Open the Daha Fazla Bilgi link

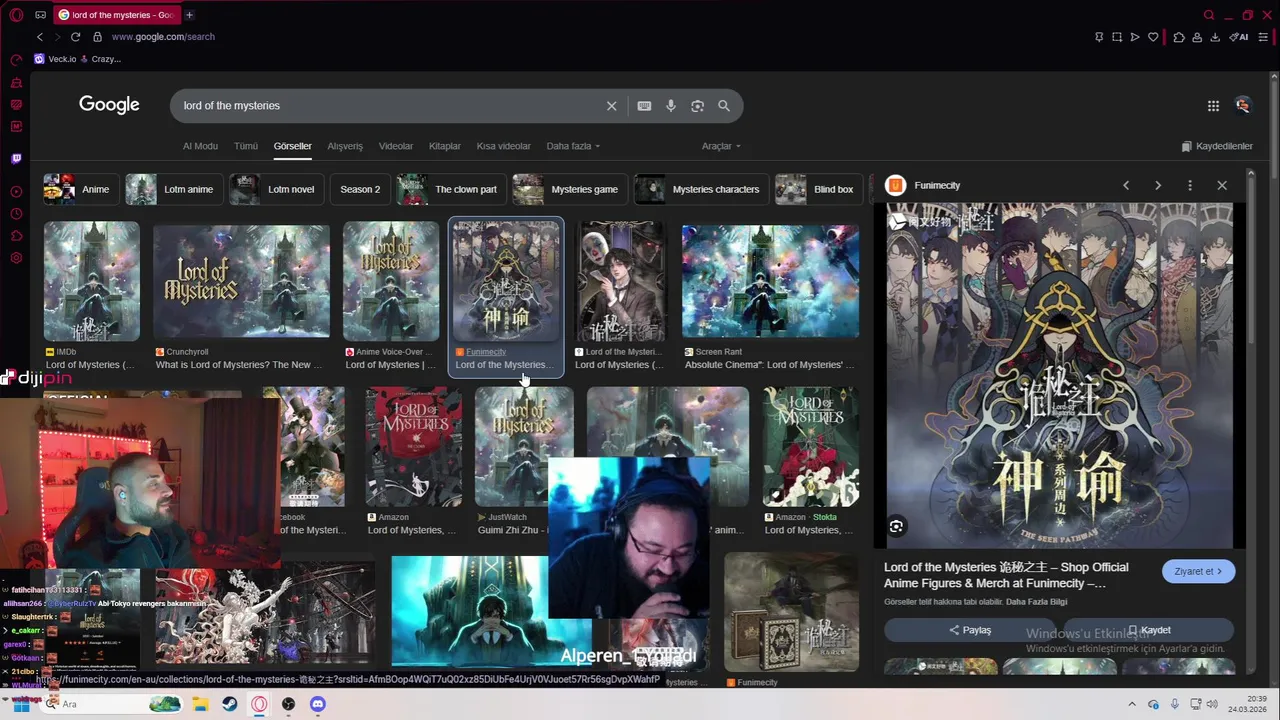1036,602
